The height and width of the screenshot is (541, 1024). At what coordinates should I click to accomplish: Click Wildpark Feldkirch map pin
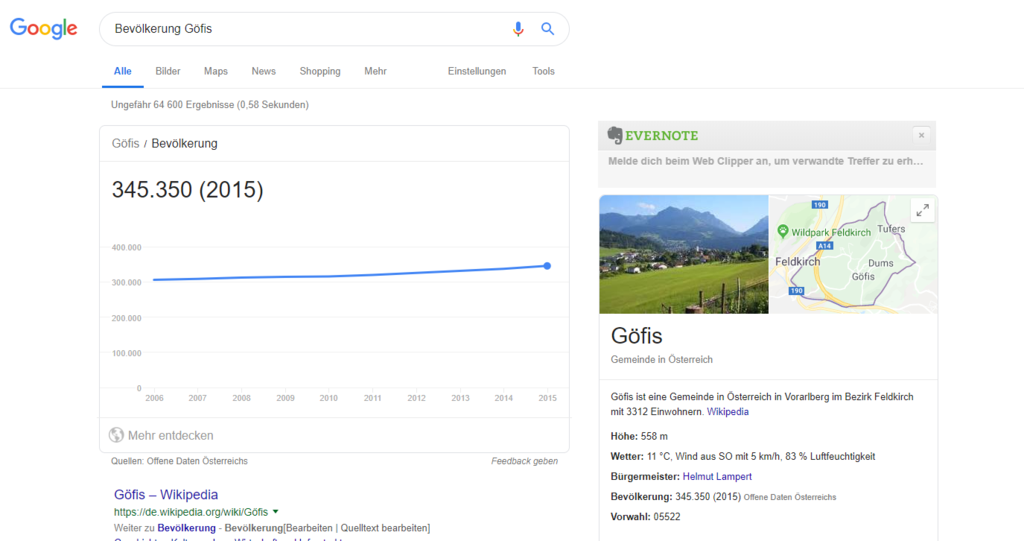[783, 231]
